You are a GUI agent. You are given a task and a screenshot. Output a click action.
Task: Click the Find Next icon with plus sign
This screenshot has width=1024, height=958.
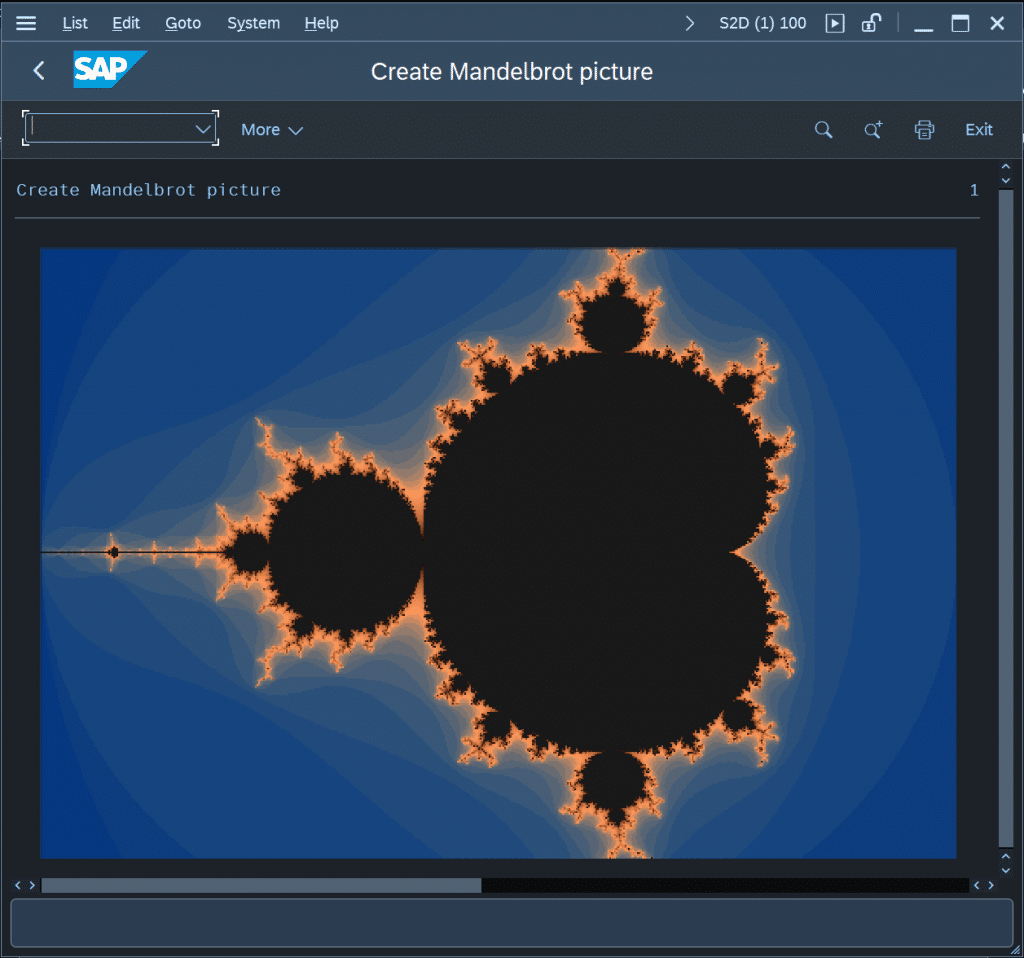[x=872, y=129]
